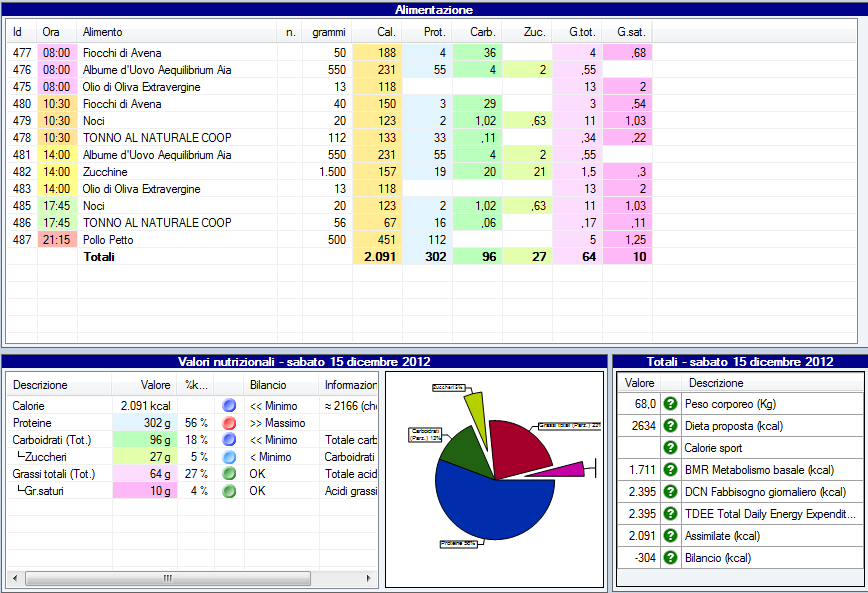This screenshot has height=593, width=868.
Task: Click the help icon beside Dieta proposta (kcal)
Action: pos(671,425)
